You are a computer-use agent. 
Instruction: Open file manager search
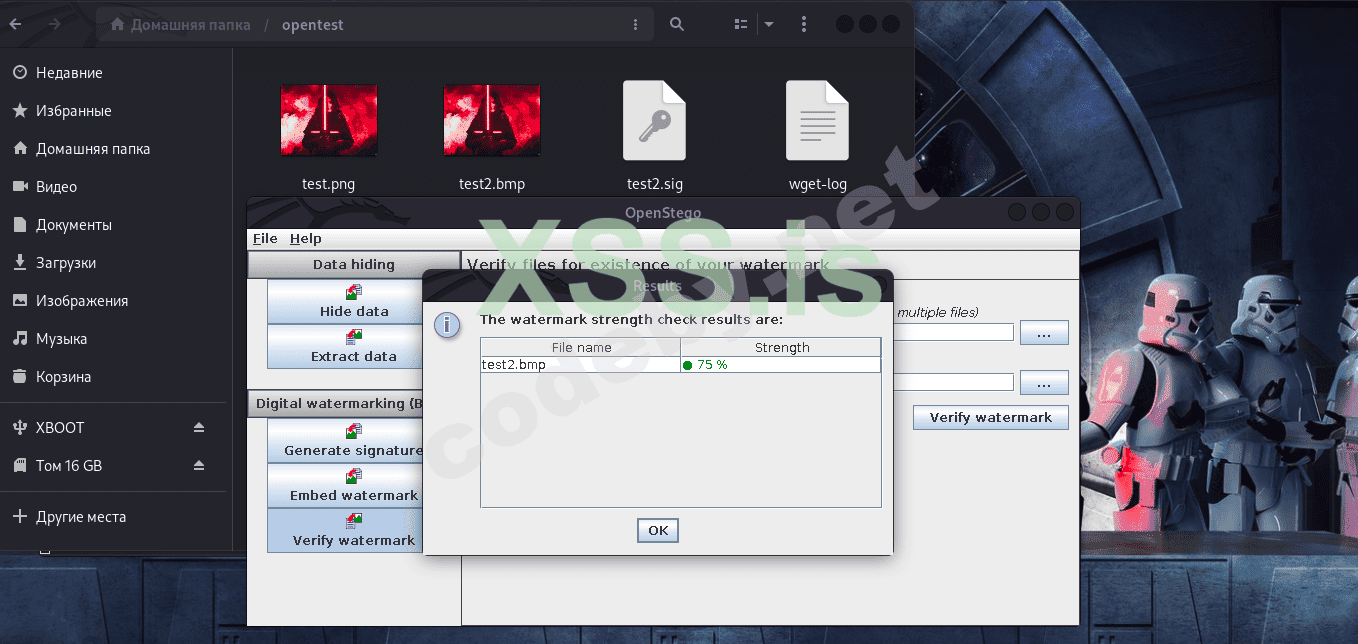[677, 24]
